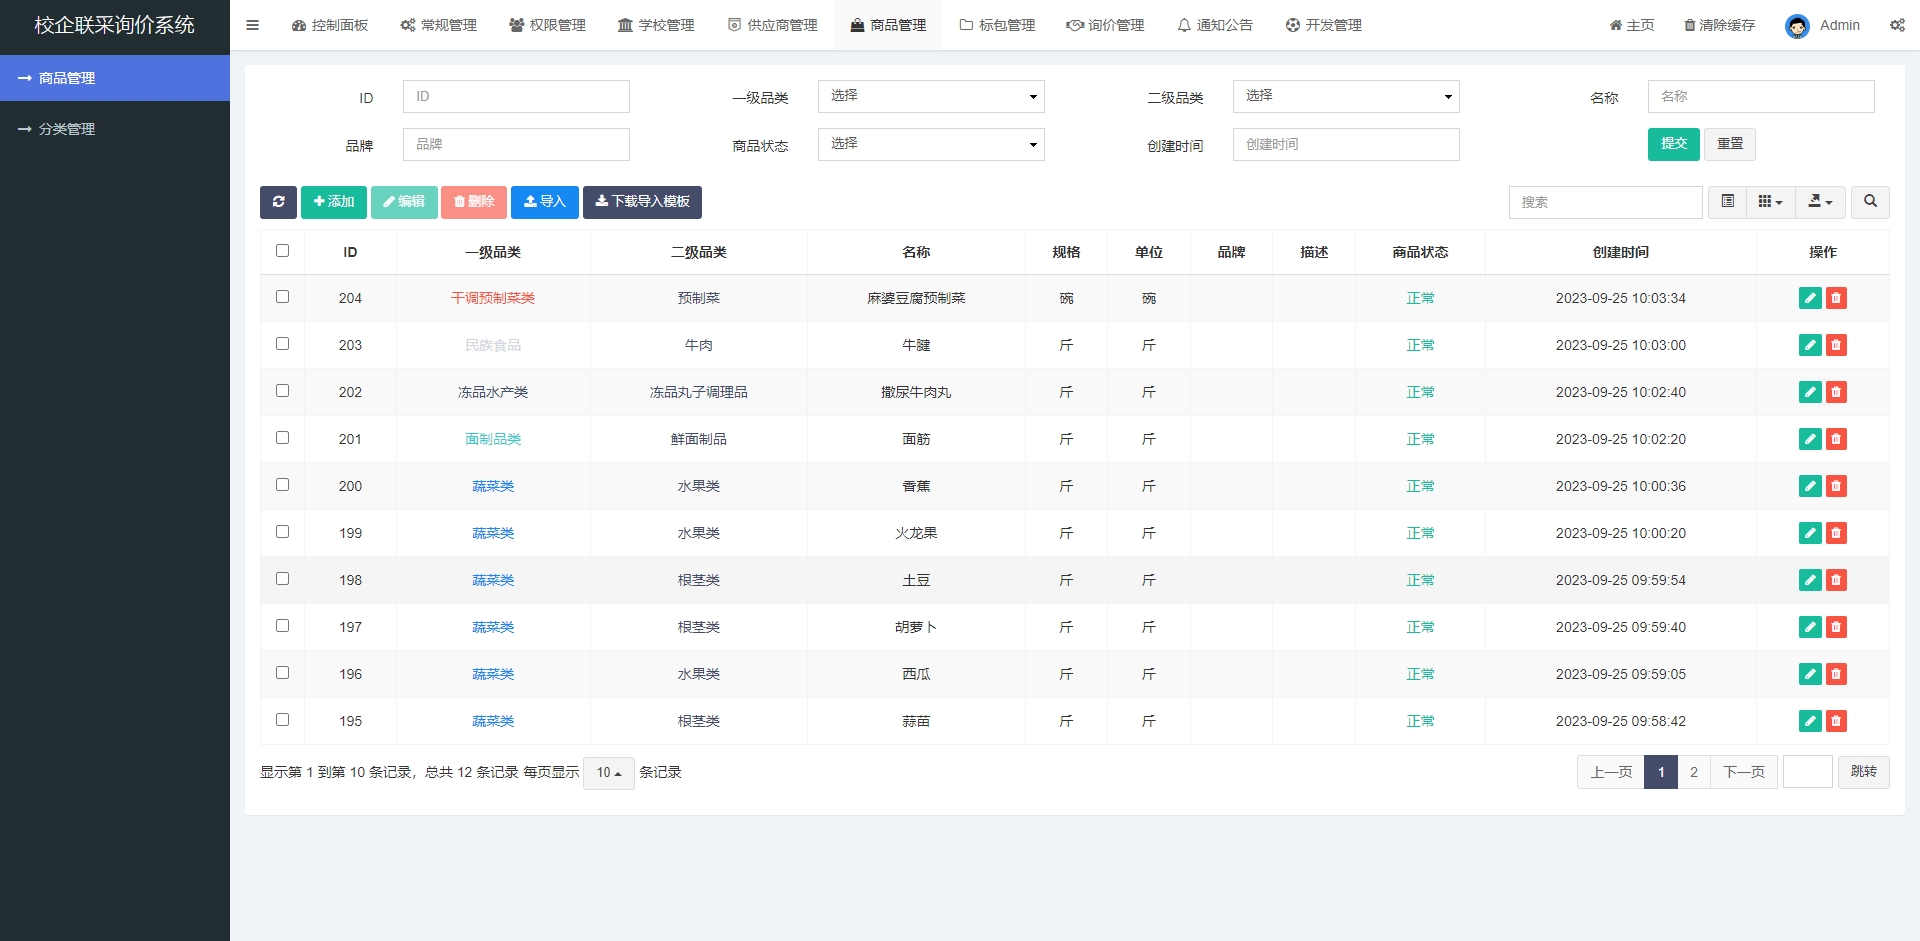Open the export data dropdown

tap(1820, 202)
